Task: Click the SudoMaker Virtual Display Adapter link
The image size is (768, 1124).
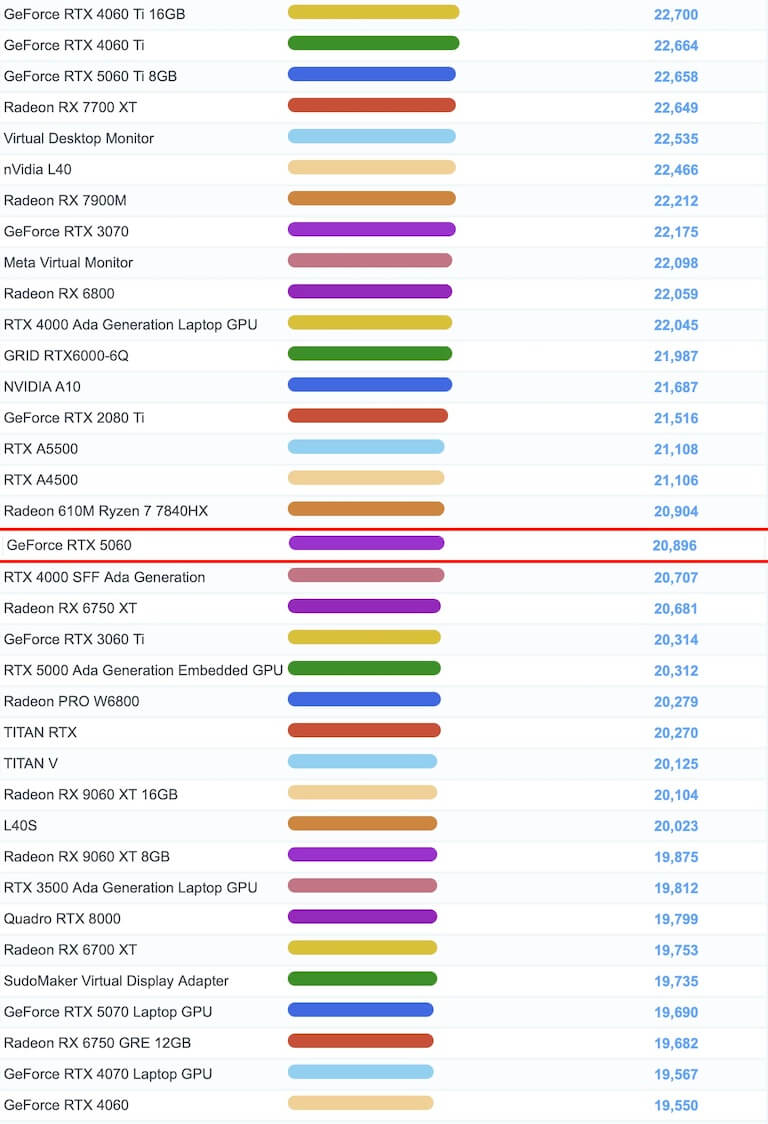Action: pyautogui.click(x=116, y=980)
